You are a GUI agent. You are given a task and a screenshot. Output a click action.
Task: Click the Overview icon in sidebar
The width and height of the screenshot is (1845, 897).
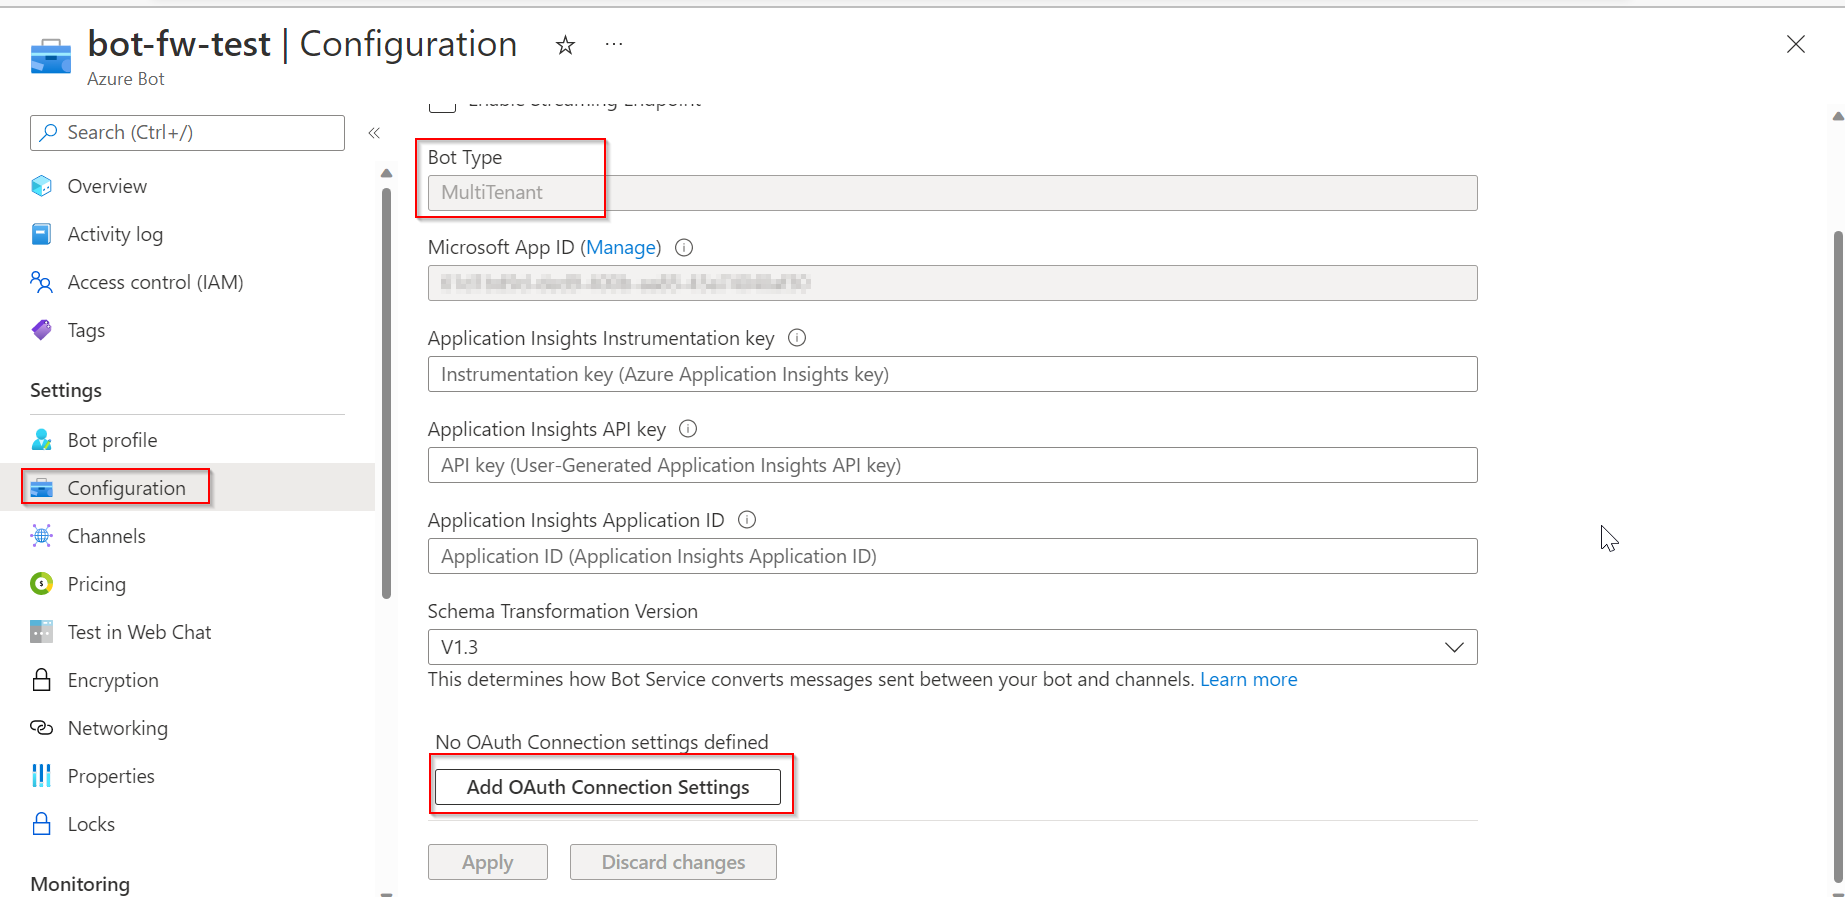(x=41, y=186)
